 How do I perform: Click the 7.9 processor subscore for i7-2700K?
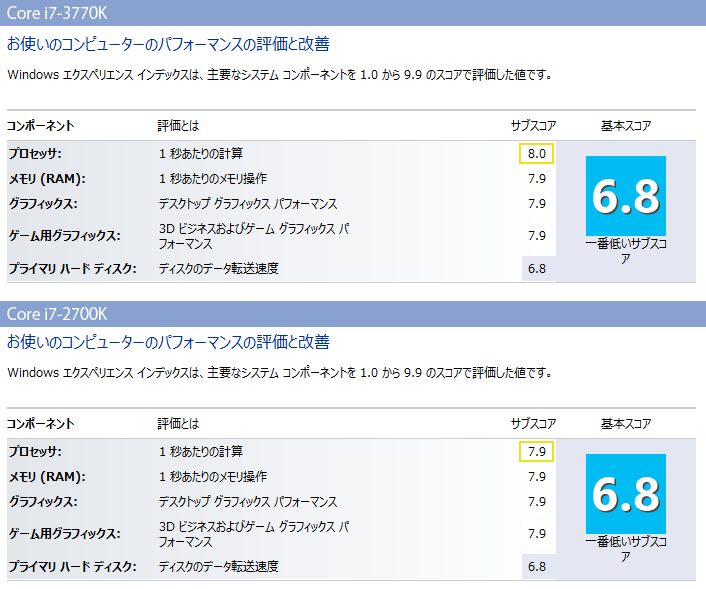[537, 452]
